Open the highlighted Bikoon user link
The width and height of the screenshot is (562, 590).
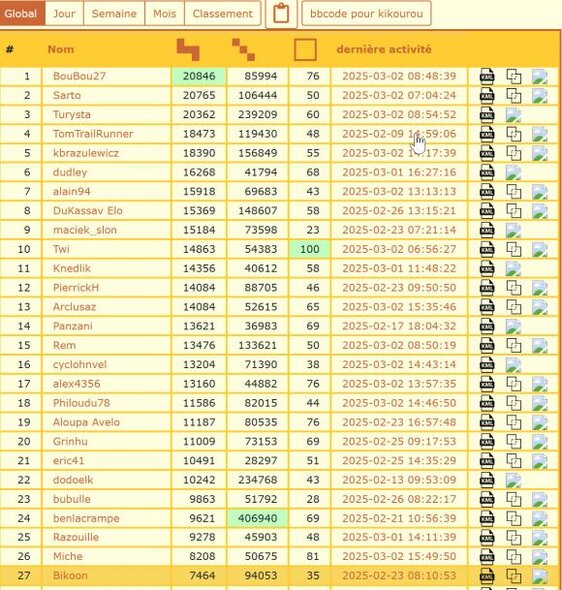[70, 576]
